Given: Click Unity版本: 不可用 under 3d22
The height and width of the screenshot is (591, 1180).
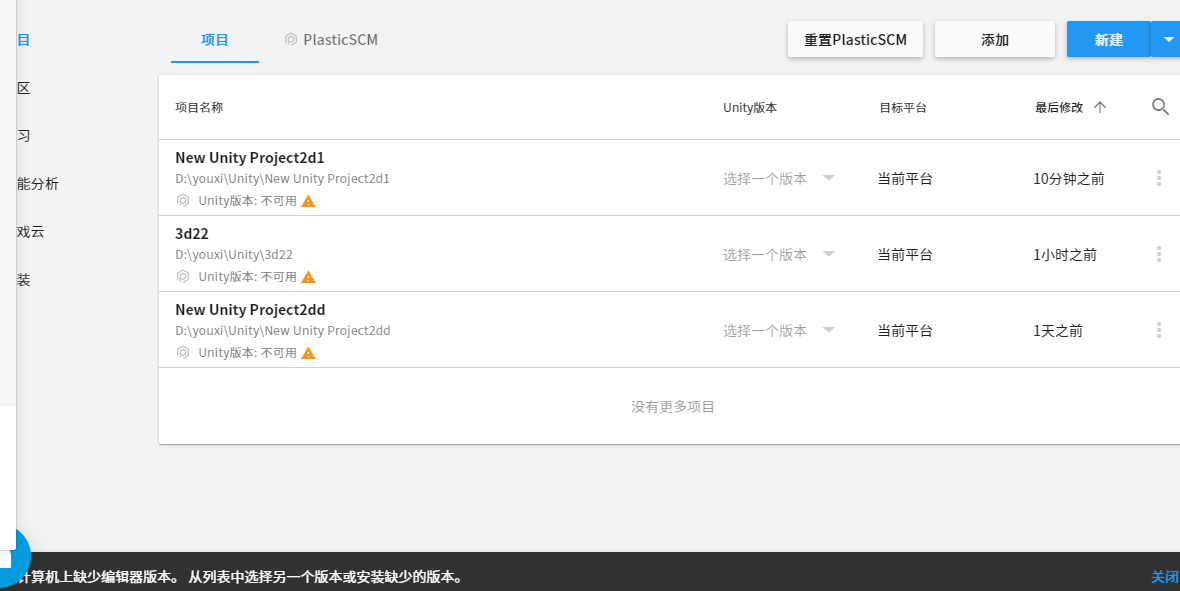Looking at the screenshot, I should [248, 277].
